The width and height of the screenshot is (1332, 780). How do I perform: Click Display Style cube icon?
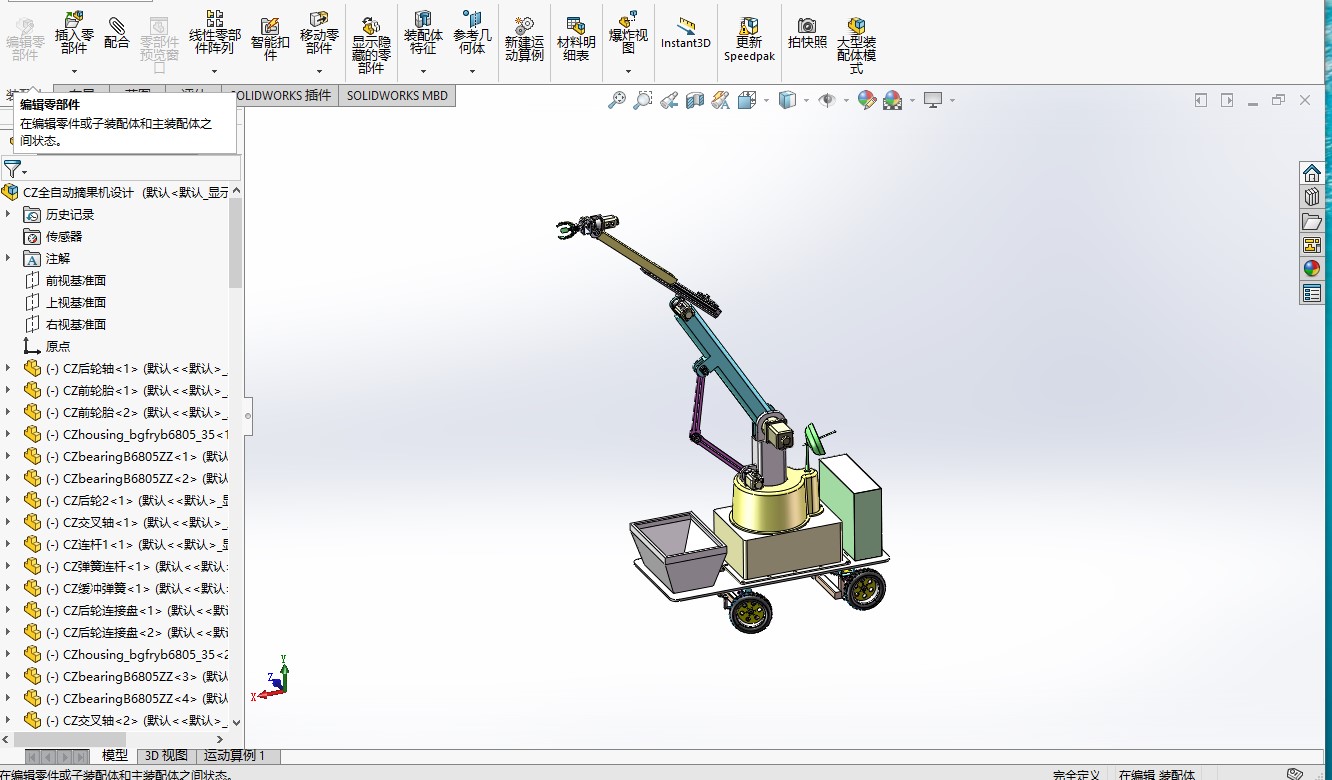click(x=787, y=100)
